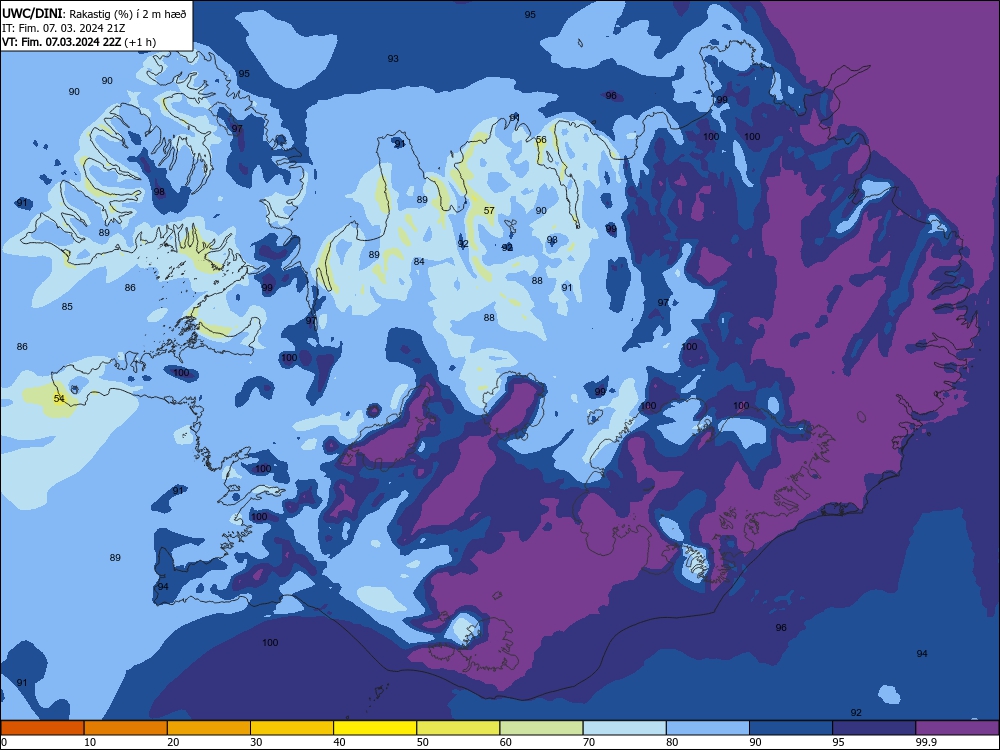Click the humidity value 56 on the map
Screen dimensions: 1000x750
541,140
